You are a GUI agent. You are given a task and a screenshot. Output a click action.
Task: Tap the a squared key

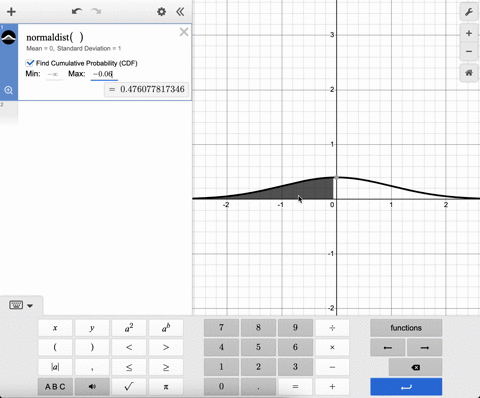pyautogui.click(x=129, y=328)
